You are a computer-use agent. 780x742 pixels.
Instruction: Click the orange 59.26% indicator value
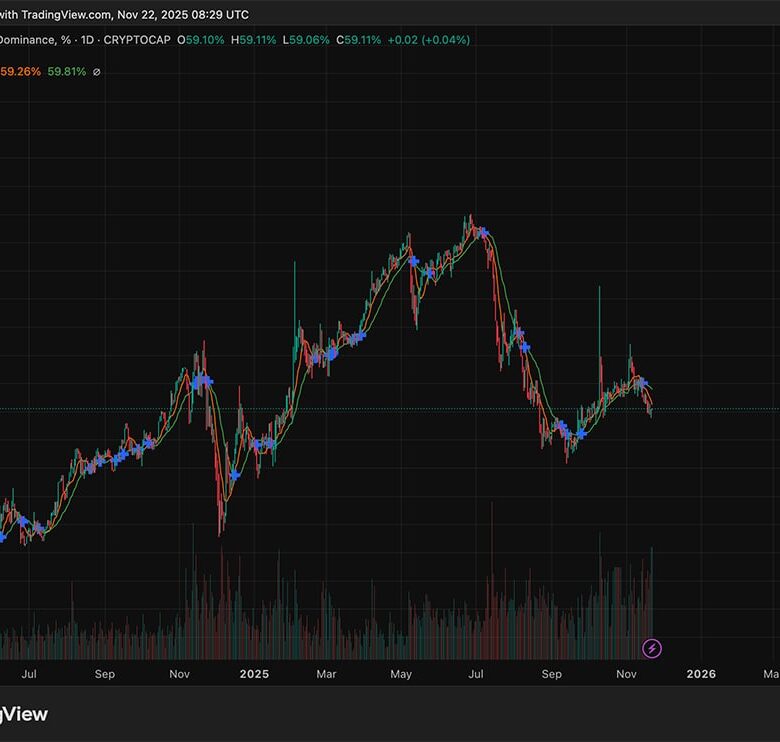point(20,72)
